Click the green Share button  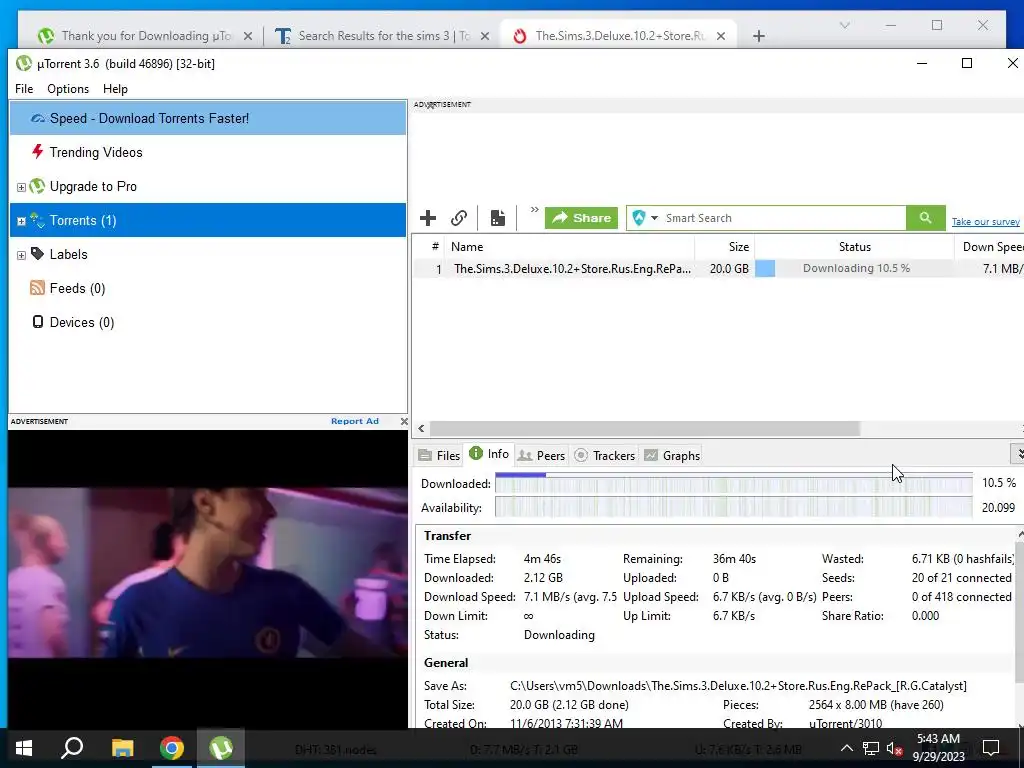pos(581,218)
